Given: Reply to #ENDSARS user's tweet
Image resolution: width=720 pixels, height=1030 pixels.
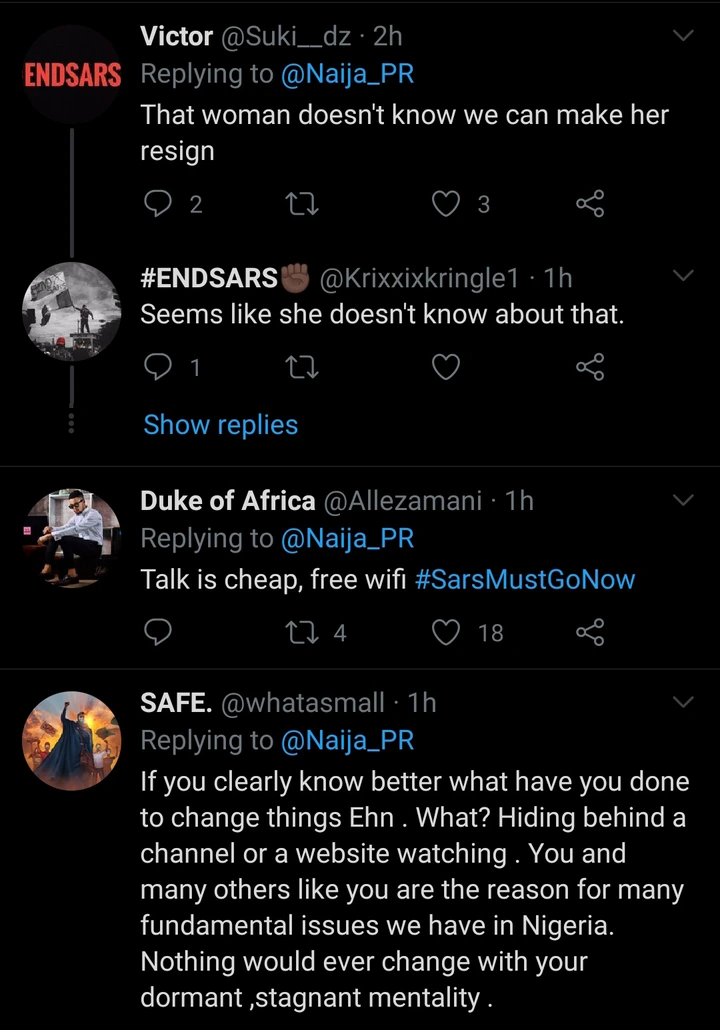Looking at the screenshot, I should [x=158, y=368].
